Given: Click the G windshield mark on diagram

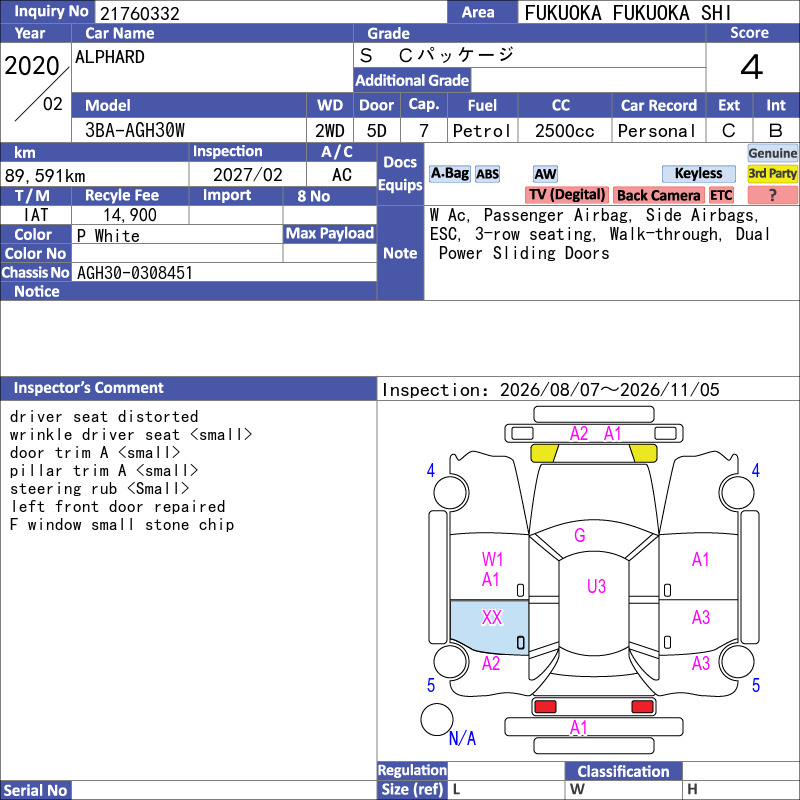Looking at the screenshot, I should tap(580, 535).
